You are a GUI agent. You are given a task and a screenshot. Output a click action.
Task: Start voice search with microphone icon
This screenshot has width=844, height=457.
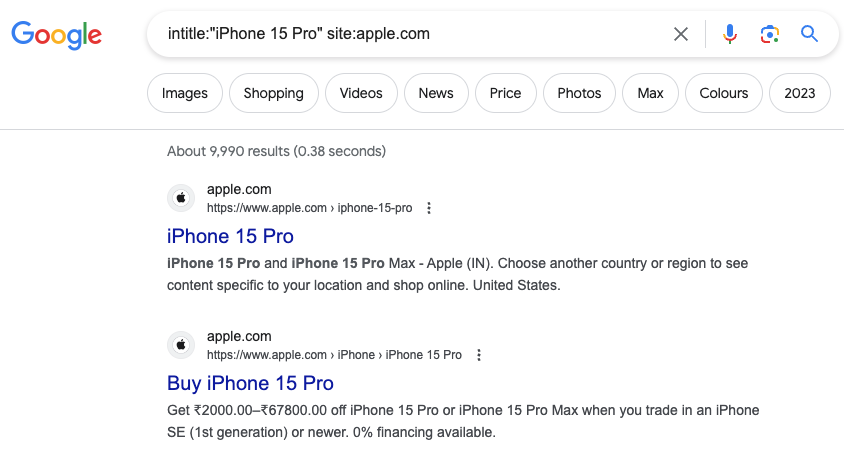pyautogui.click(x=730, y=34)
